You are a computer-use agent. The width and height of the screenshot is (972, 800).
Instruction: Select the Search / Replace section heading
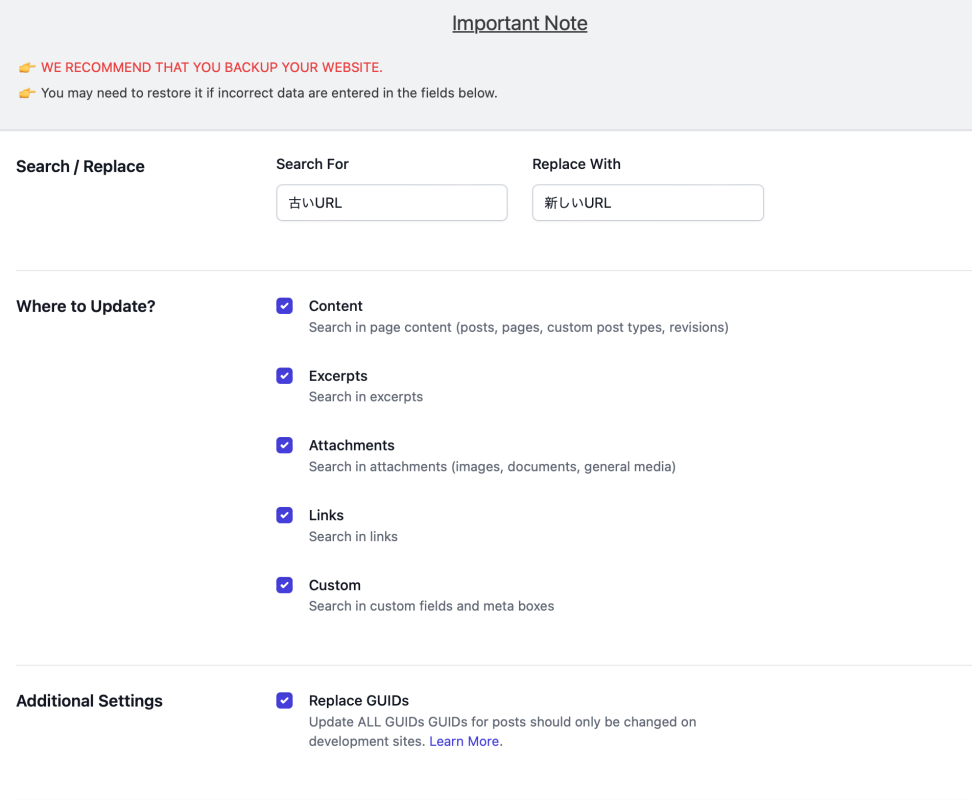tap(80, 167)
